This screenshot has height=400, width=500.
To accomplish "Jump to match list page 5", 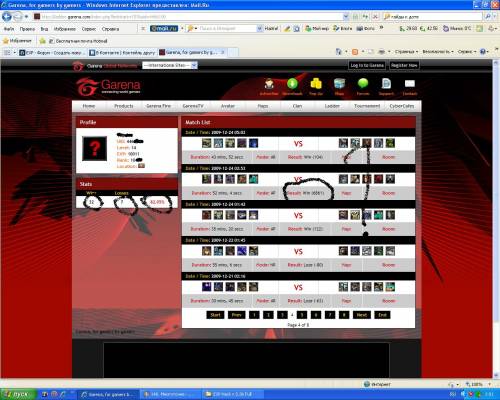I will (302, 315).
